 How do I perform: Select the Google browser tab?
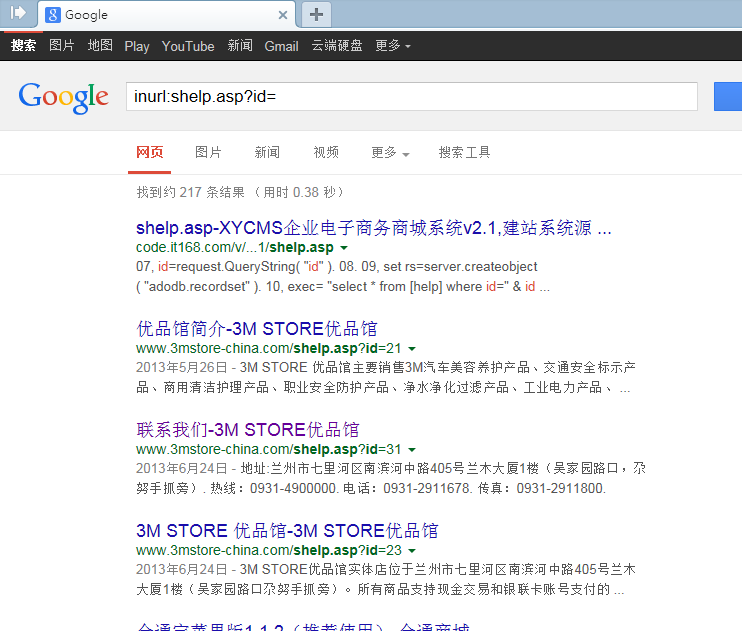pos(167,15)
